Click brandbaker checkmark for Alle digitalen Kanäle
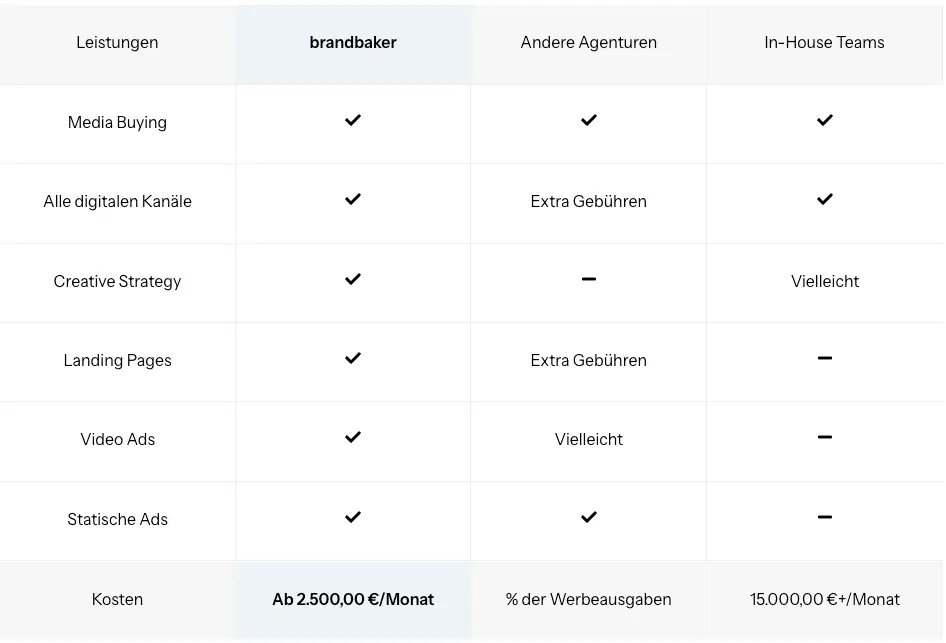Viewport: 946px width, 643px height. [353, 199]
